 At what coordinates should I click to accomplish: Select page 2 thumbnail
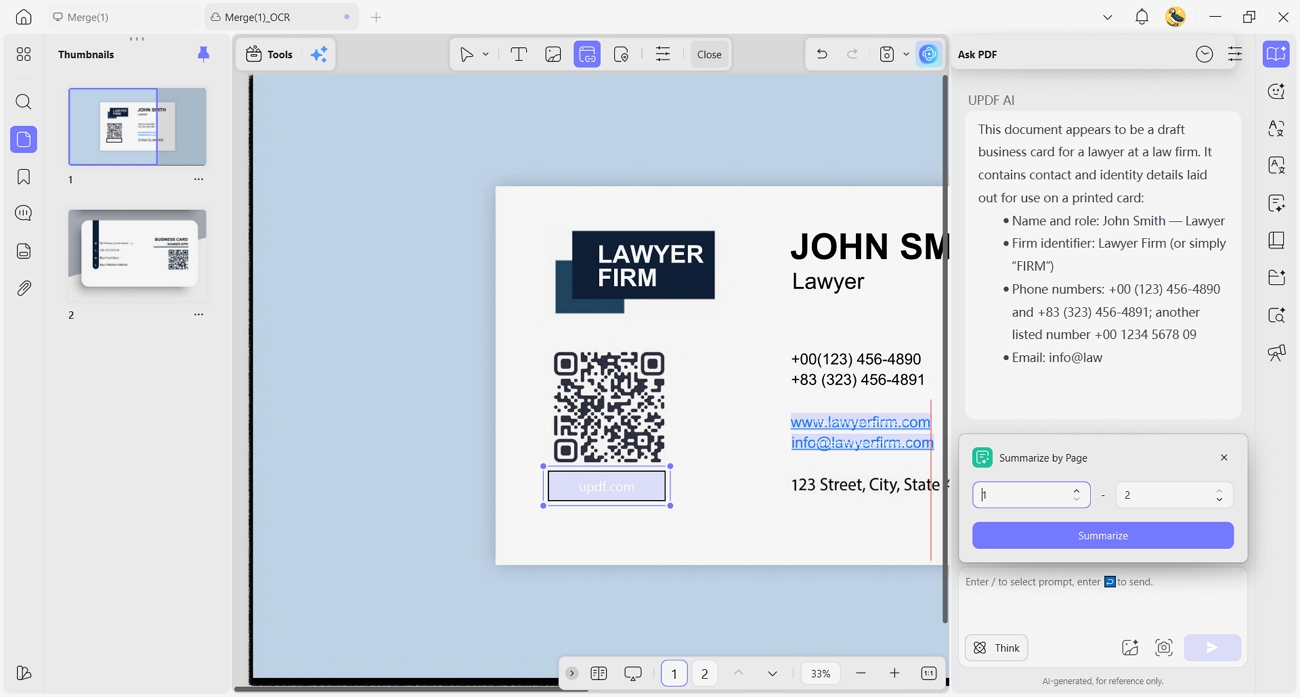137,255
